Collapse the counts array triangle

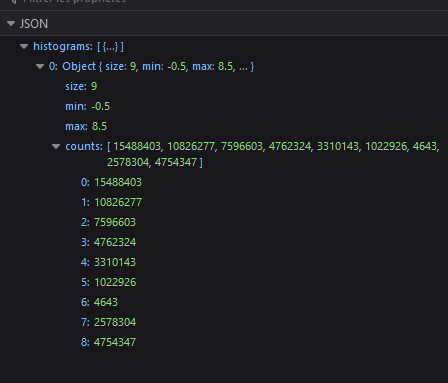pyautogui.click(x=56, y=146)
